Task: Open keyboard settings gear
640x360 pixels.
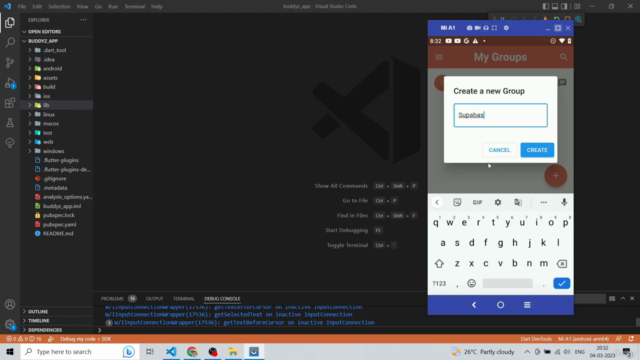Action: (498, 202)
